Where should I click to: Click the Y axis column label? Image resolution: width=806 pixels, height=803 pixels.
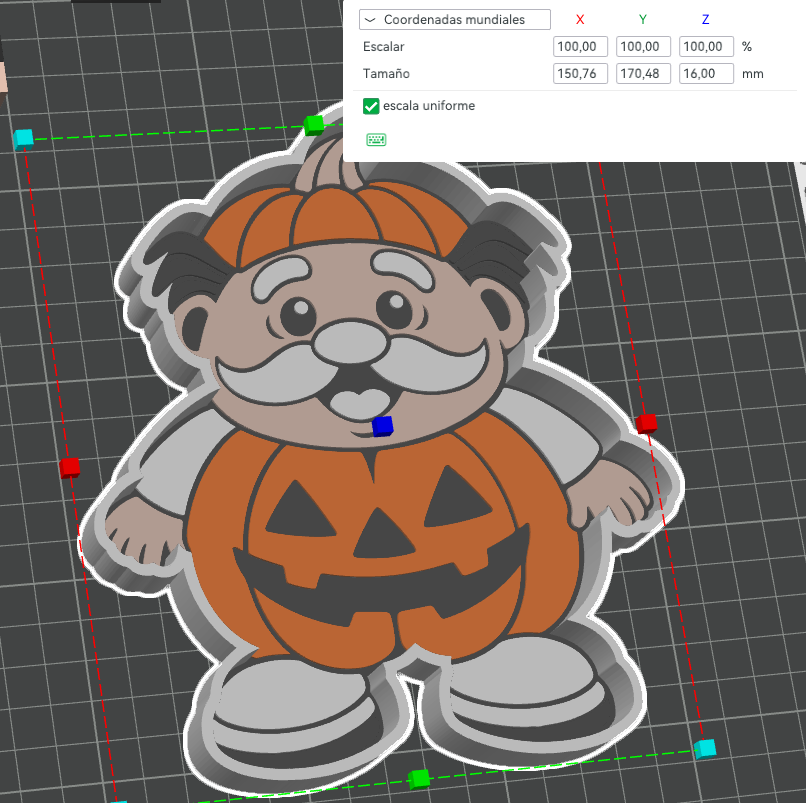coord(643,20)
